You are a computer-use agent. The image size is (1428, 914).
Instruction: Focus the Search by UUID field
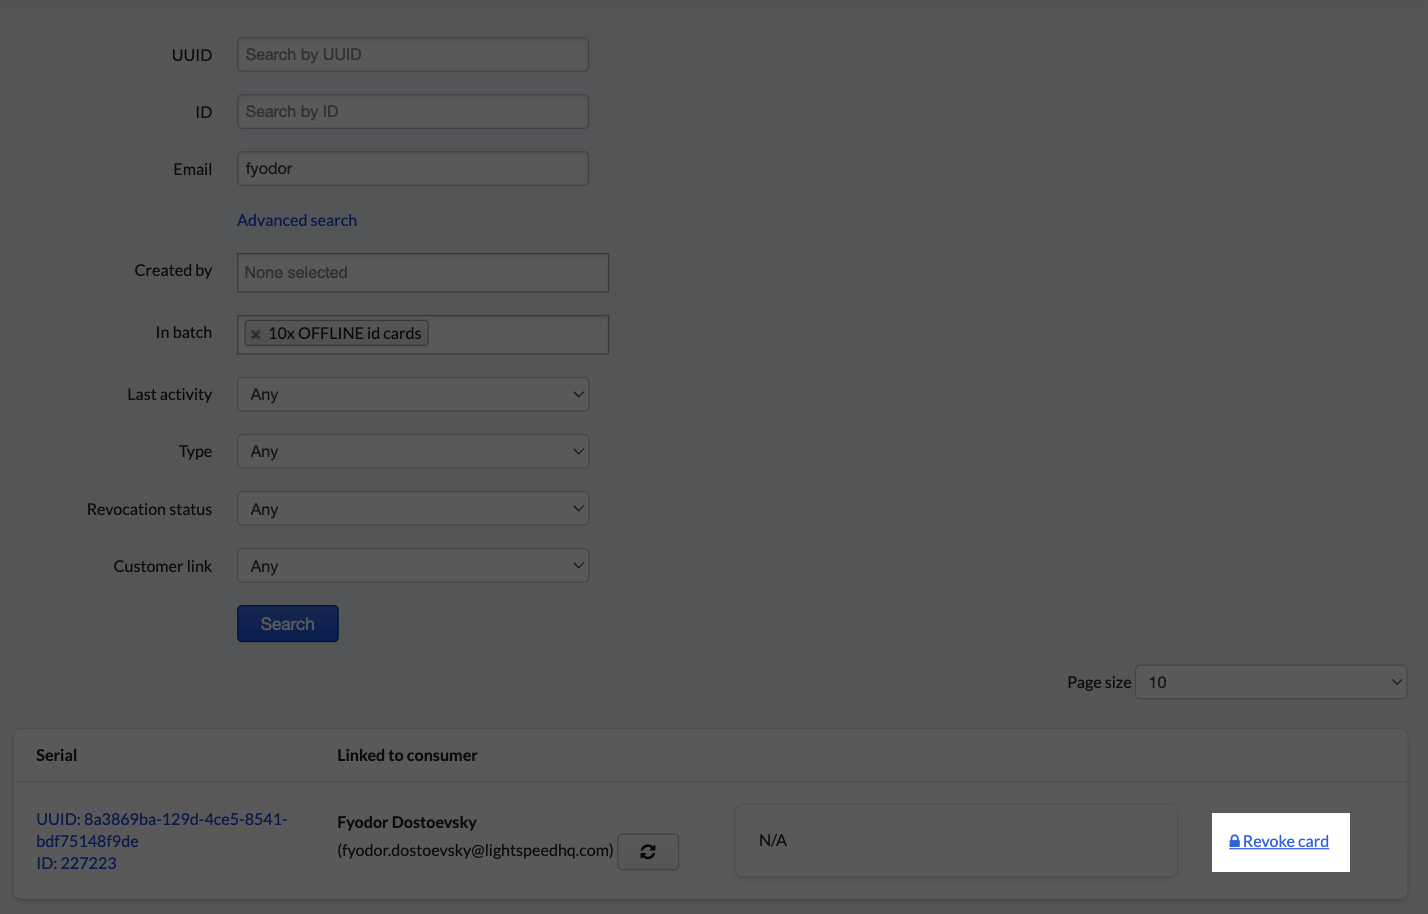[x=412, y=54]
